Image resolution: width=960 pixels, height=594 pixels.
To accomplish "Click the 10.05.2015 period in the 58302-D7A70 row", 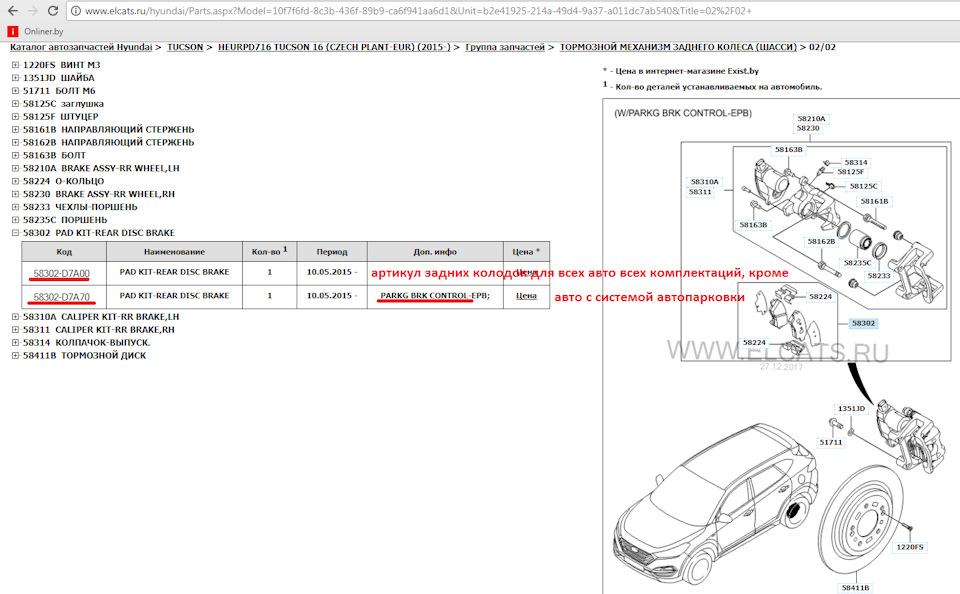I will pyautogui.click(x=332, y=296).
